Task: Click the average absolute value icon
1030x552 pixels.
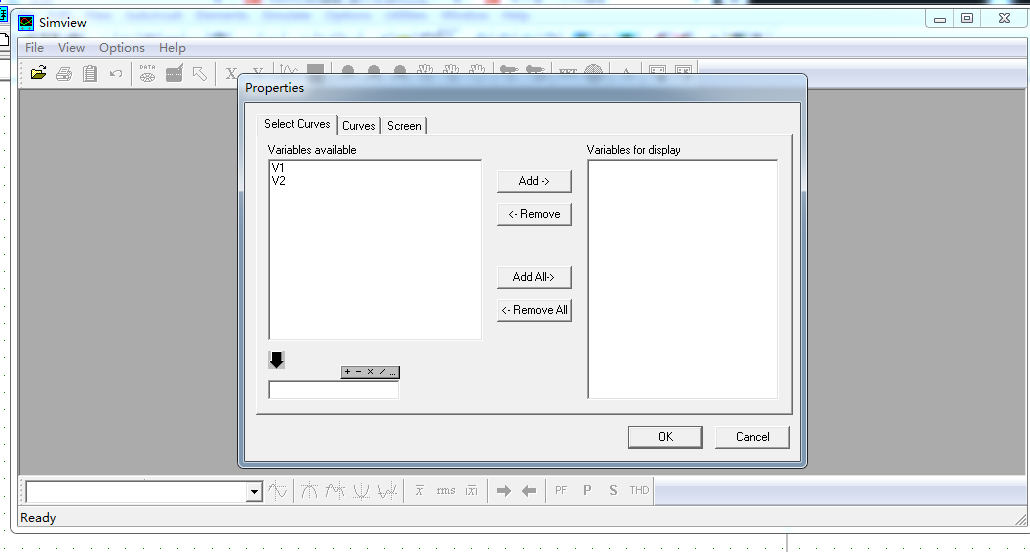Action: (472, 490)
